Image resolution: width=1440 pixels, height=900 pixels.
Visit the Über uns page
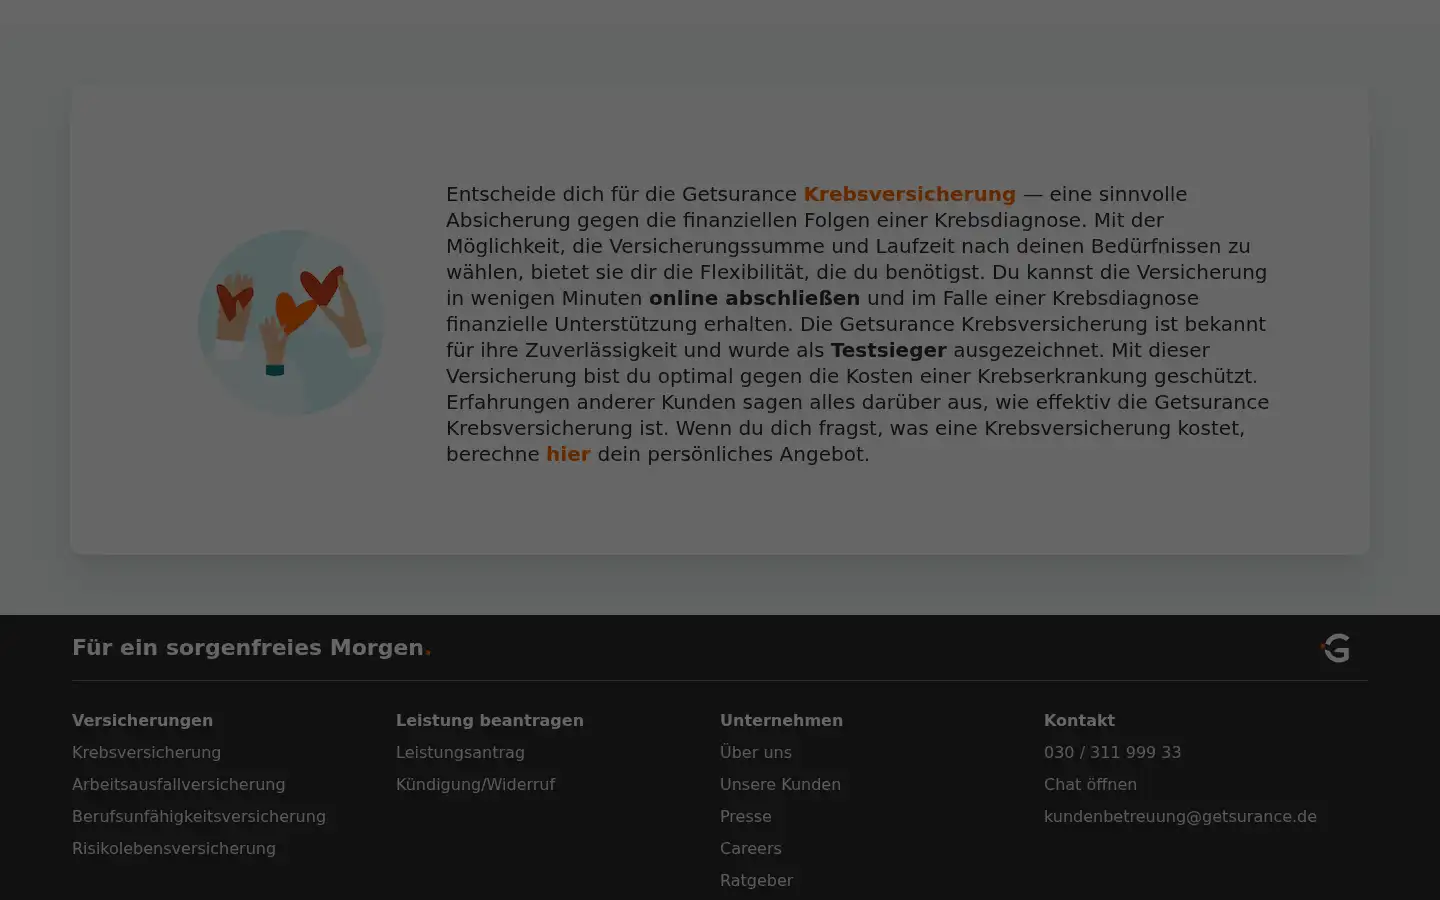(x=756, y=752)
